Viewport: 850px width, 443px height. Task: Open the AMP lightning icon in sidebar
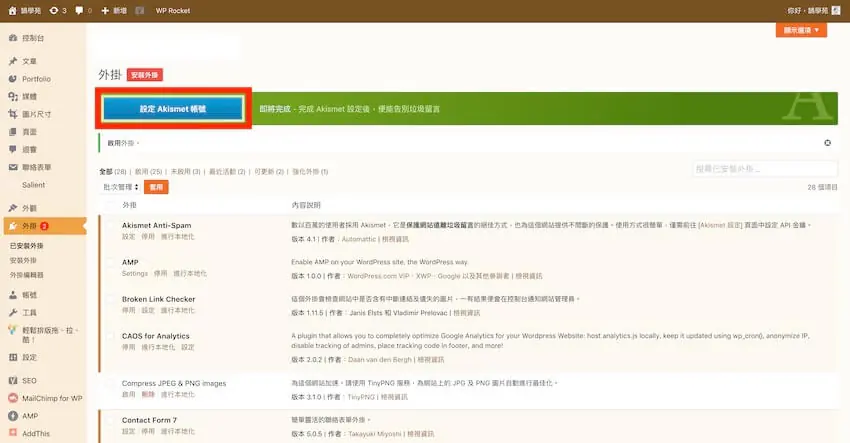point(13,416)
